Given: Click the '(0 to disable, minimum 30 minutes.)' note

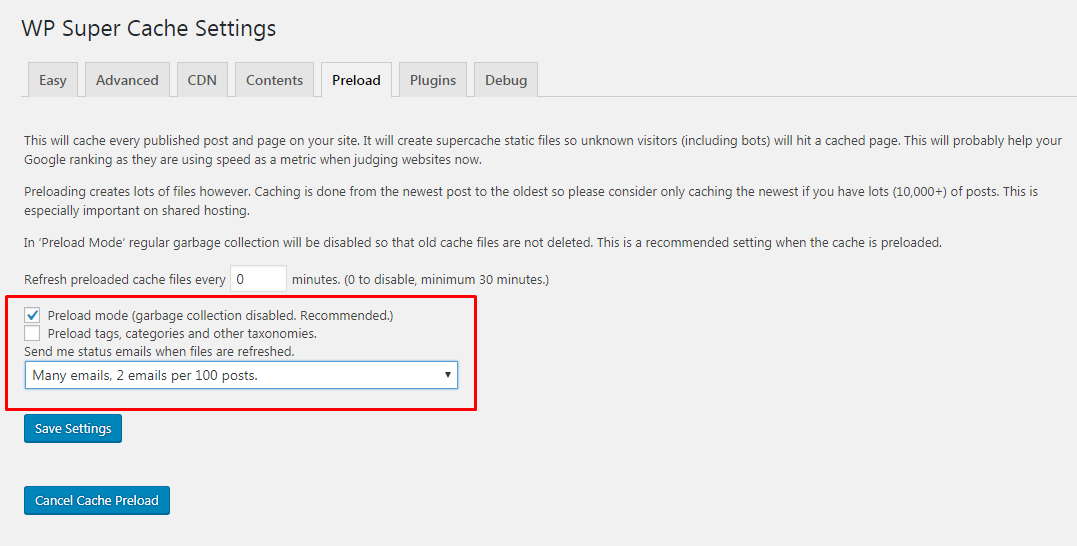Looking at the screenshot, I should [x=446, y=280].
